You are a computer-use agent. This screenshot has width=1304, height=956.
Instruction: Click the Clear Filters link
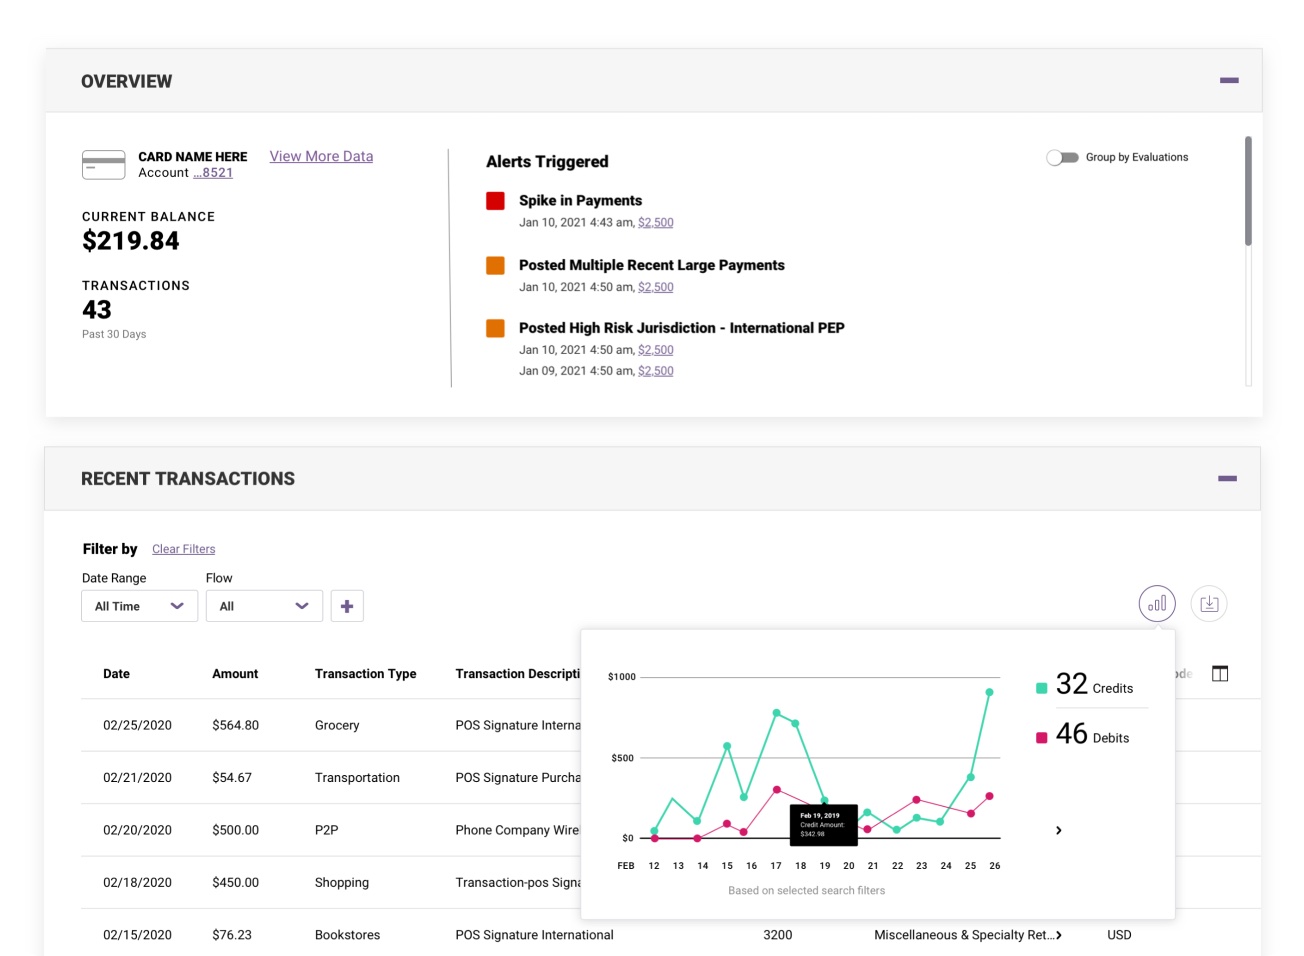coord(183,549)
